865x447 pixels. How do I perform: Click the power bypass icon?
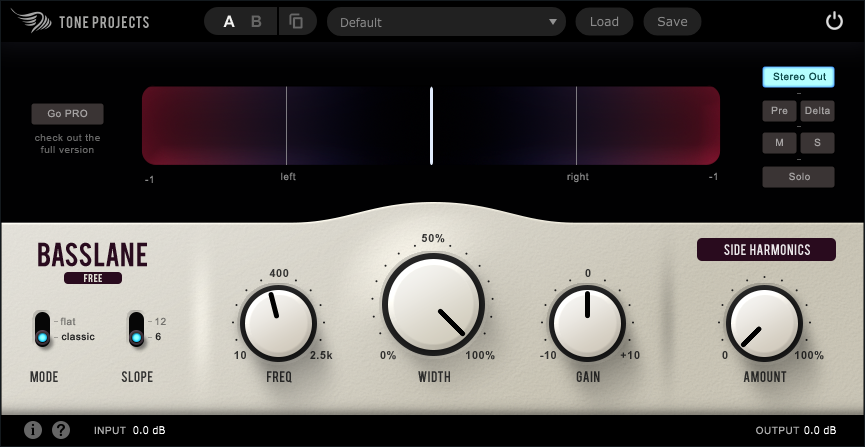[x=834, y=21]
